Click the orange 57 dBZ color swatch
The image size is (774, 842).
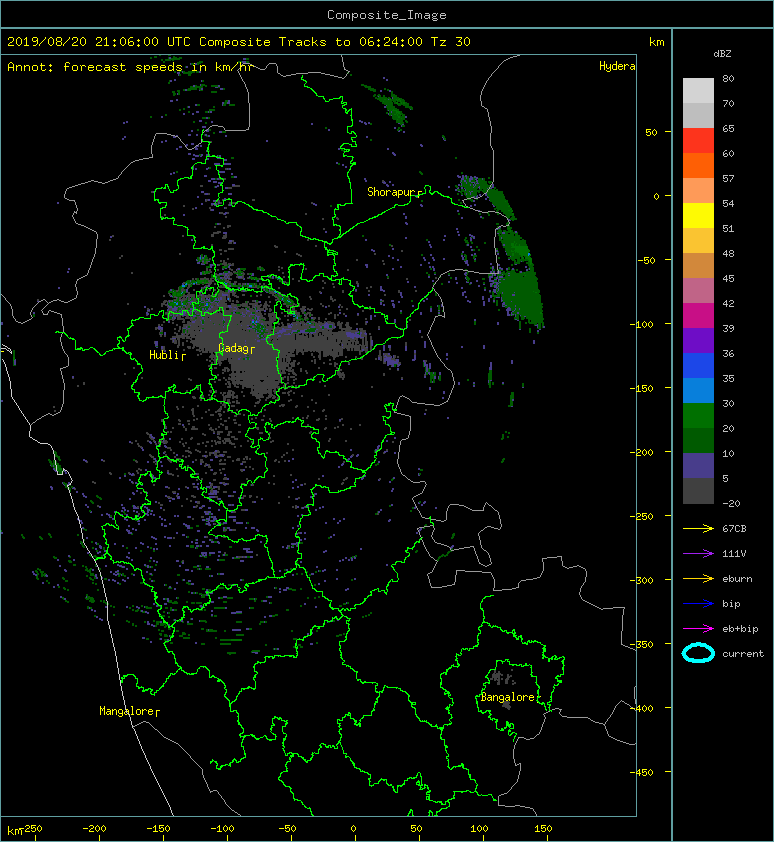(698, 166)
